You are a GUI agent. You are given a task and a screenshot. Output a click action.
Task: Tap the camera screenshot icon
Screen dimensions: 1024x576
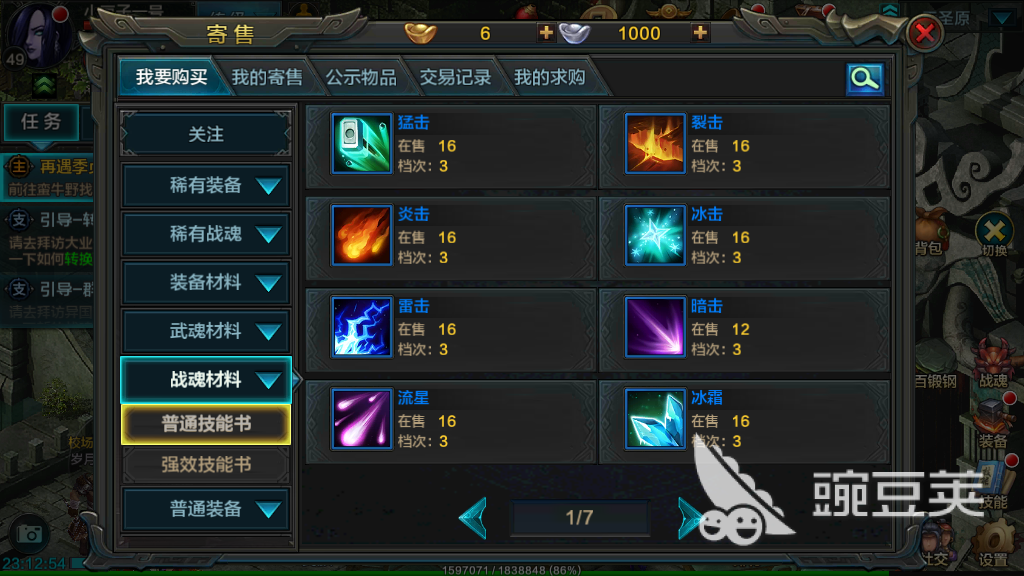click(x=29, y=534)
